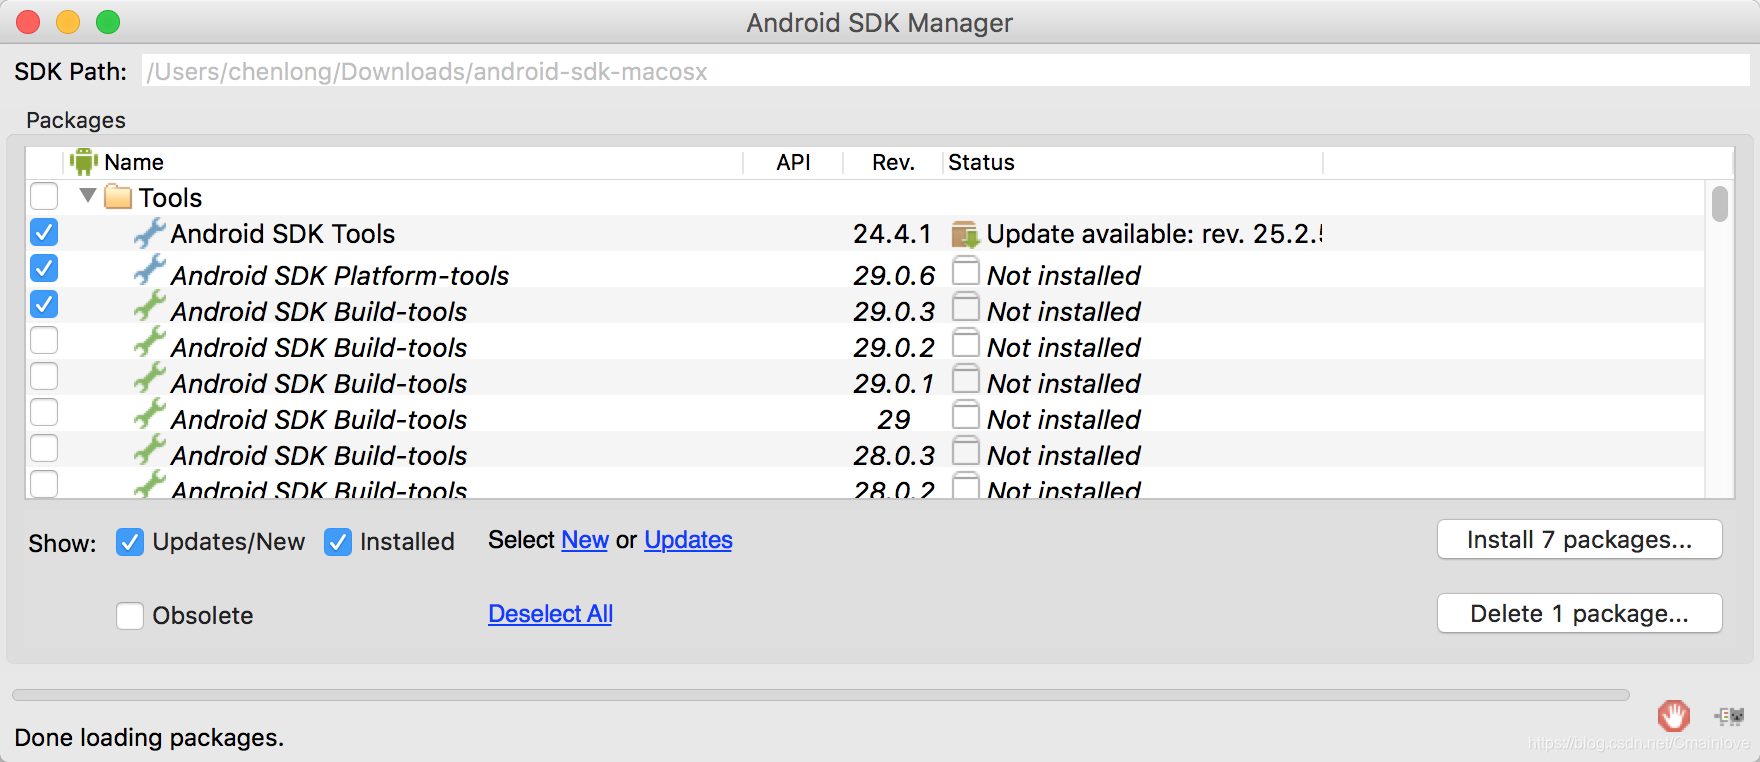The height and width of the screenshot is (762, 1760).
Task: Click wrench icon of Build-tools rev 29 row
Action: [149, 415]
